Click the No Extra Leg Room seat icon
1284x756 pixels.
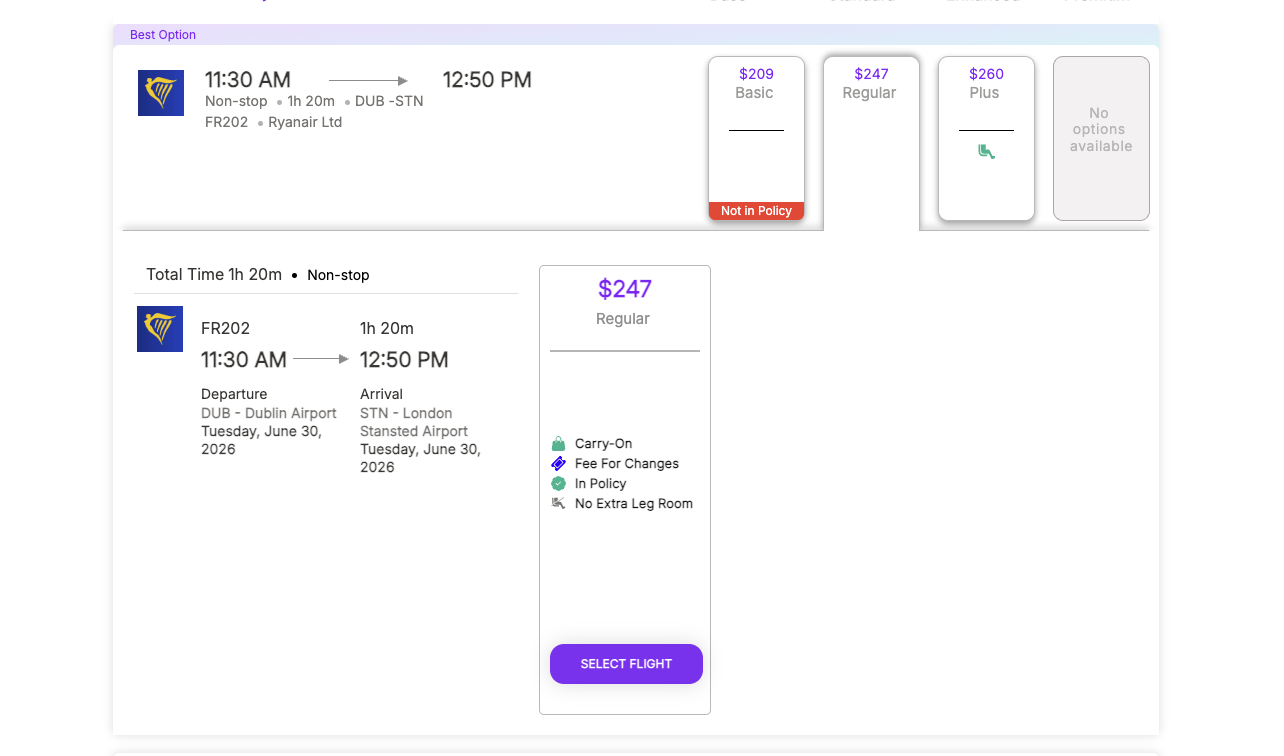click(558, 503)
